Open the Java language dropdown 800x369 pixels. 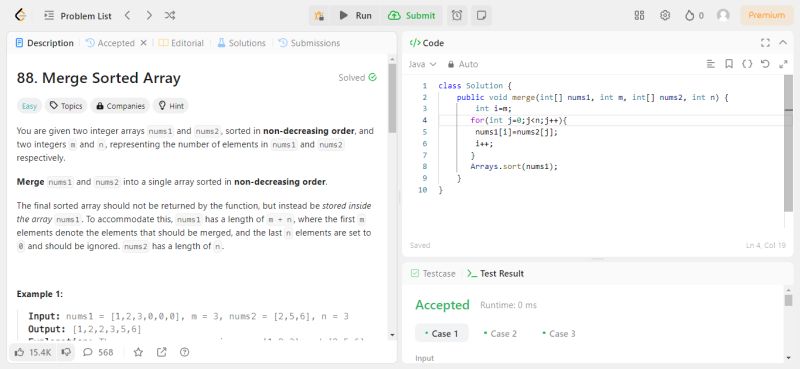click(422, 64)
